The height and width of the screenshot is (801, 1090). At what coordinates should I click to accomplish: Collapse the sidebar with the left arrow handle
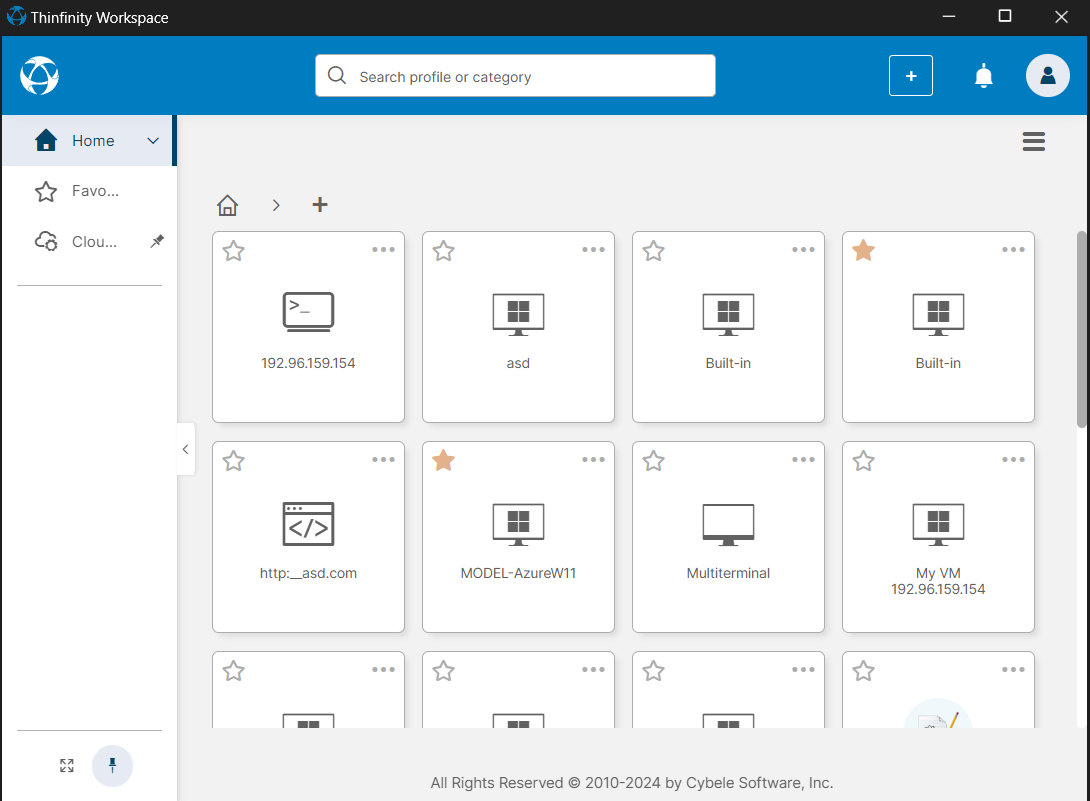(186, 449)
